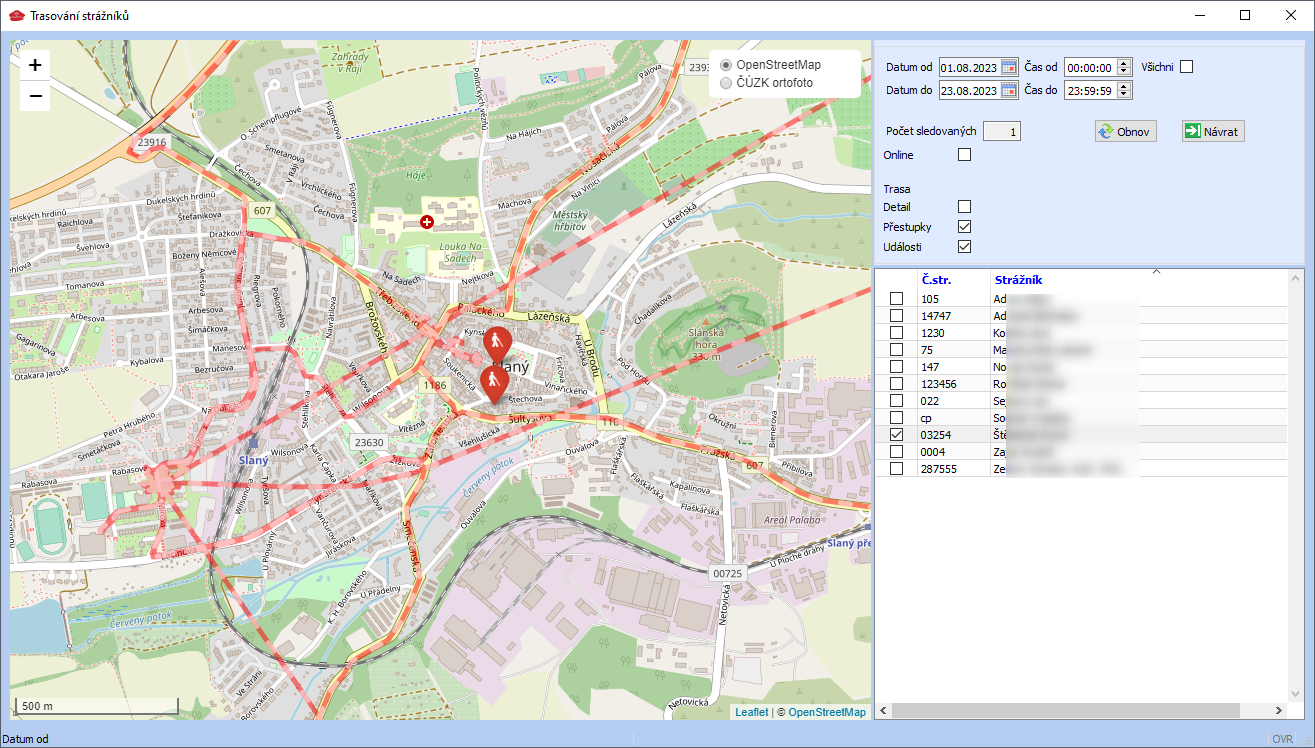Edit the Datum do date field

[x=970, y=90]
